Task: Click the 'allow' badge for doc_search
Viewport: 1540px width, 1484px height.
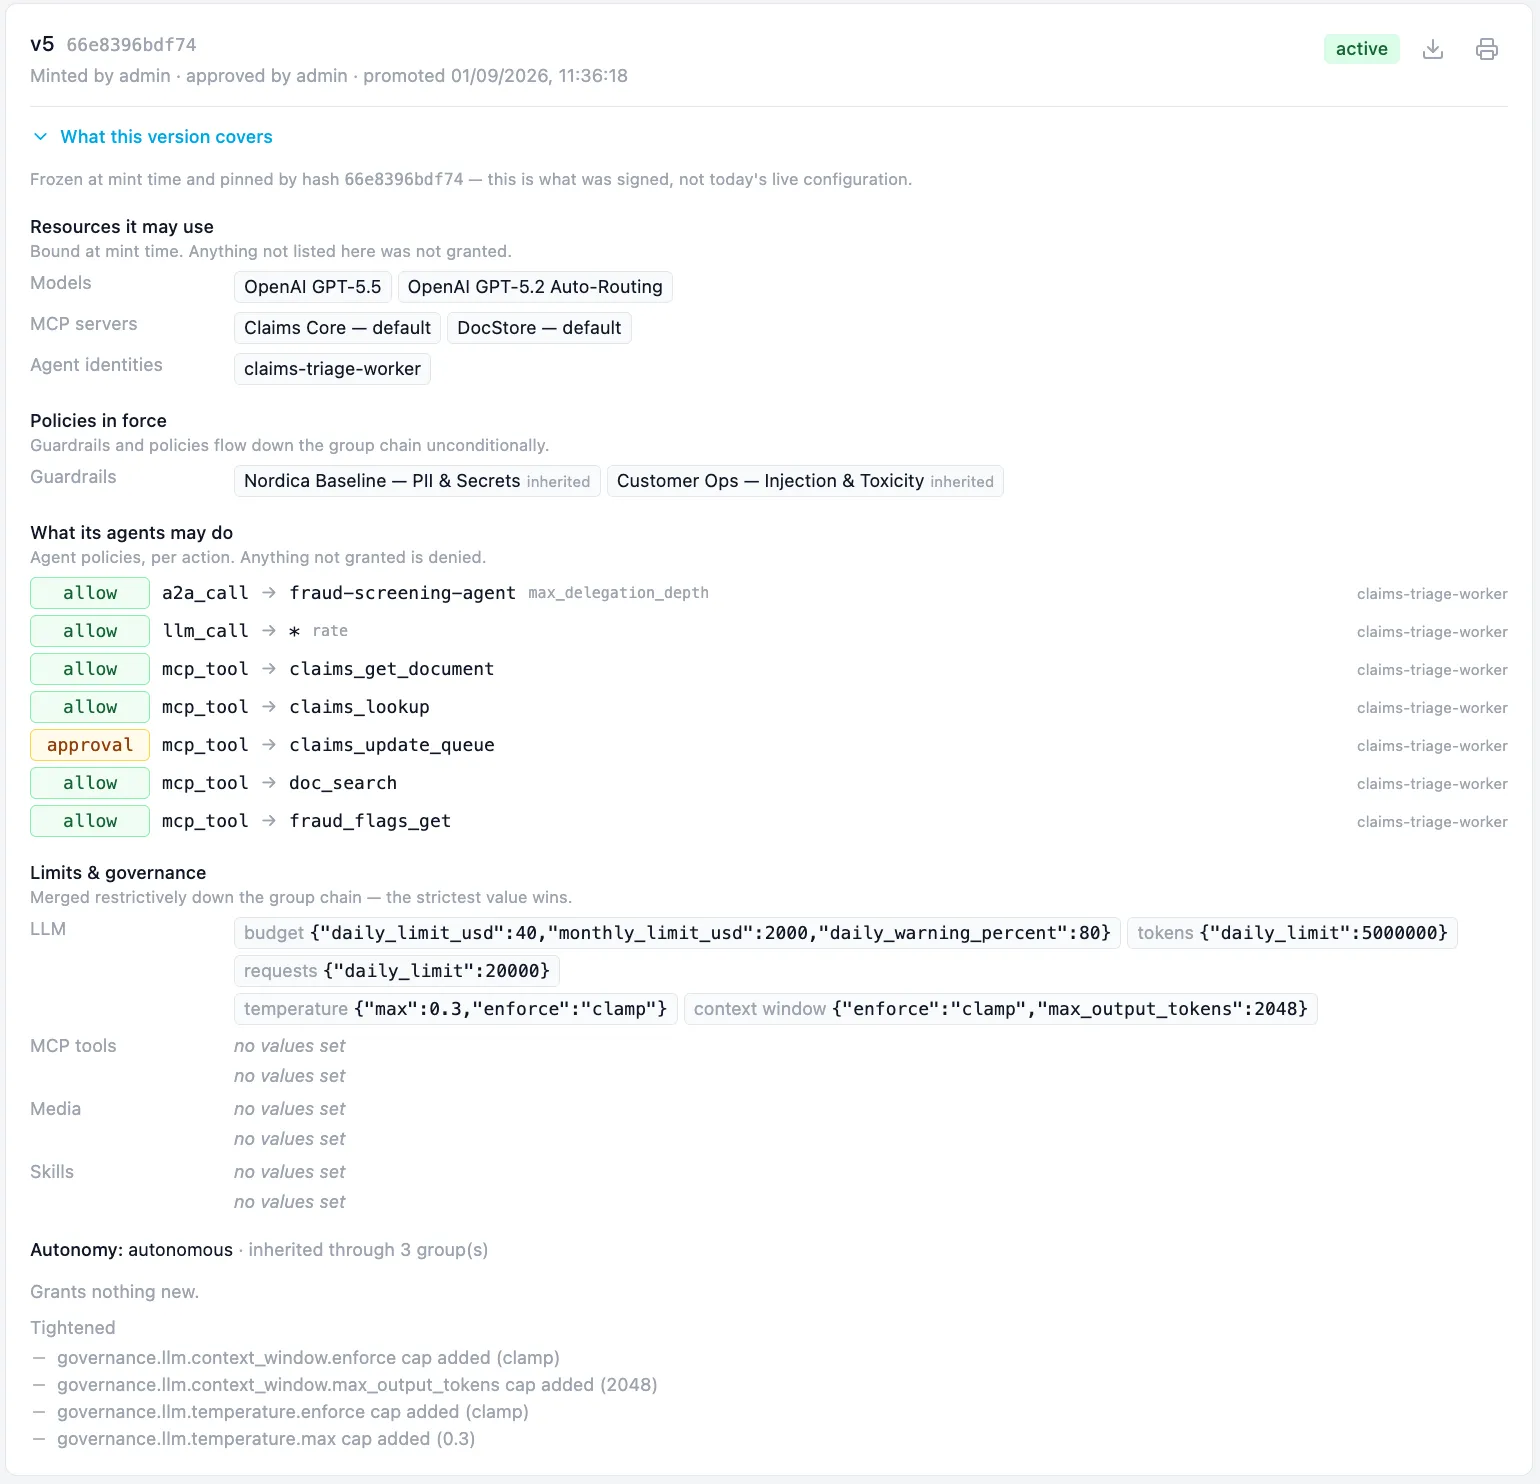Action: (x=90, y=783)
